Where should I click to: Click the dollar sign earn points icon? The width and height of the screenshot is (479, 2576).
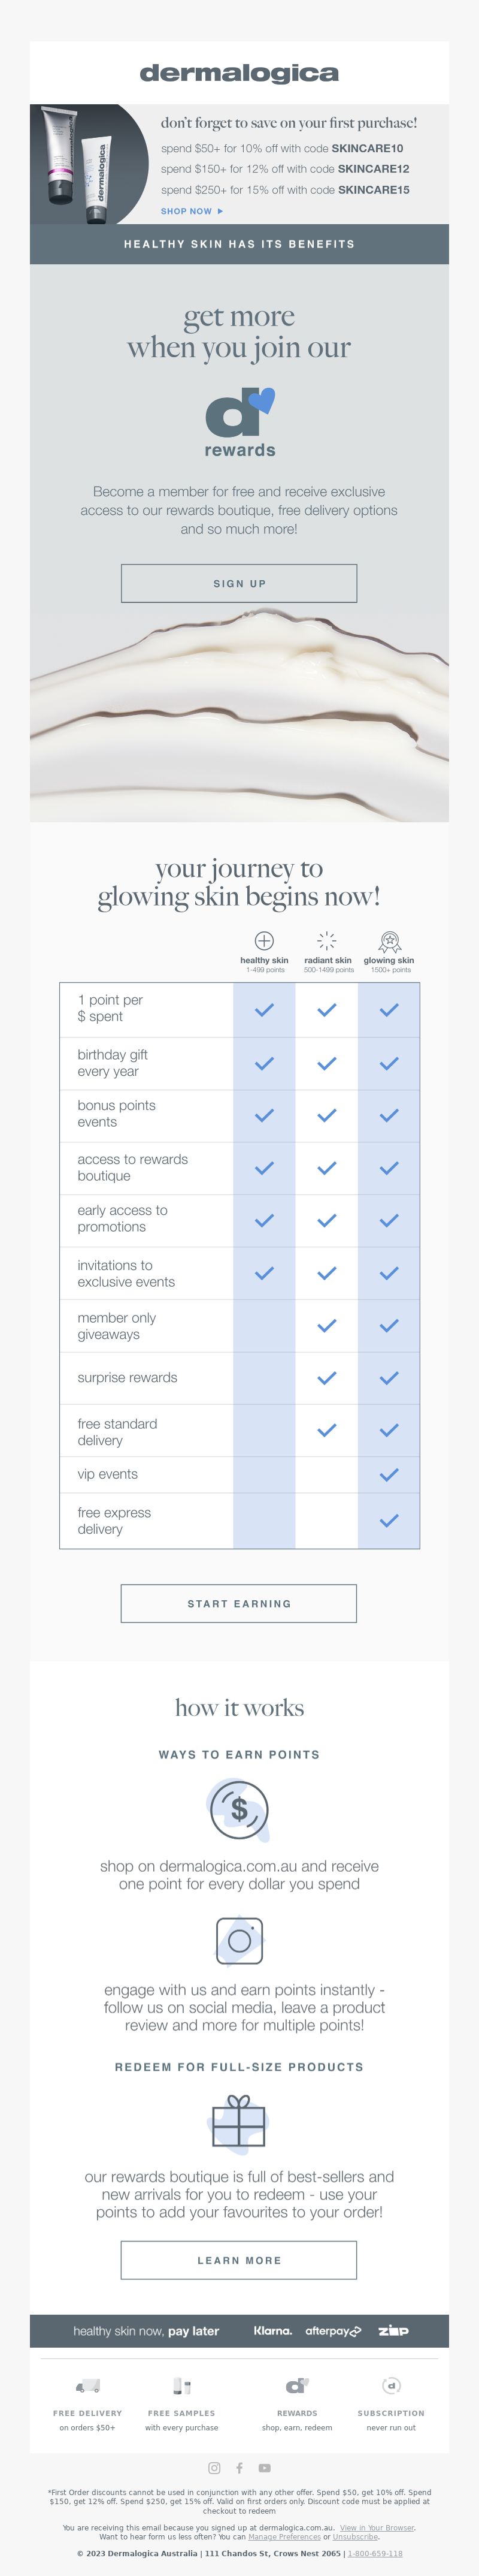click(239, 1809)
